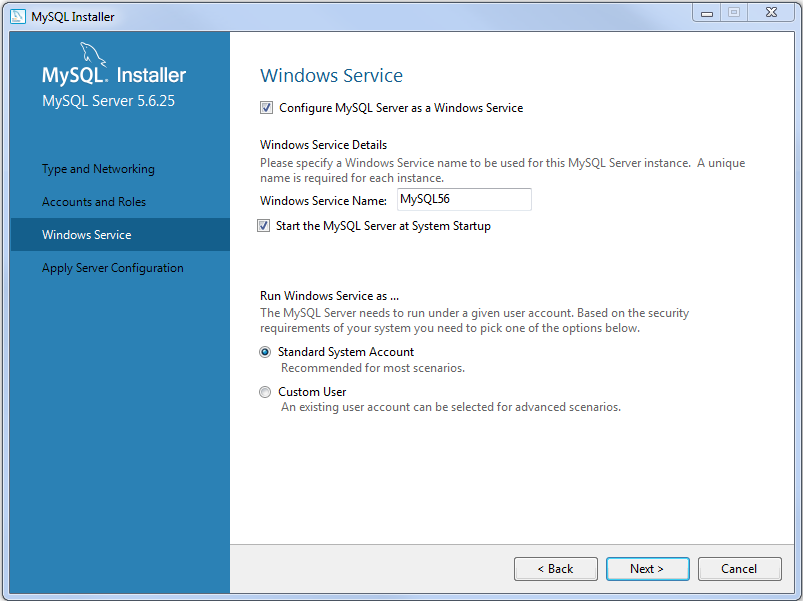Choose the Custom User radio button
Screen dimensions: 803x601
(265, 392)
